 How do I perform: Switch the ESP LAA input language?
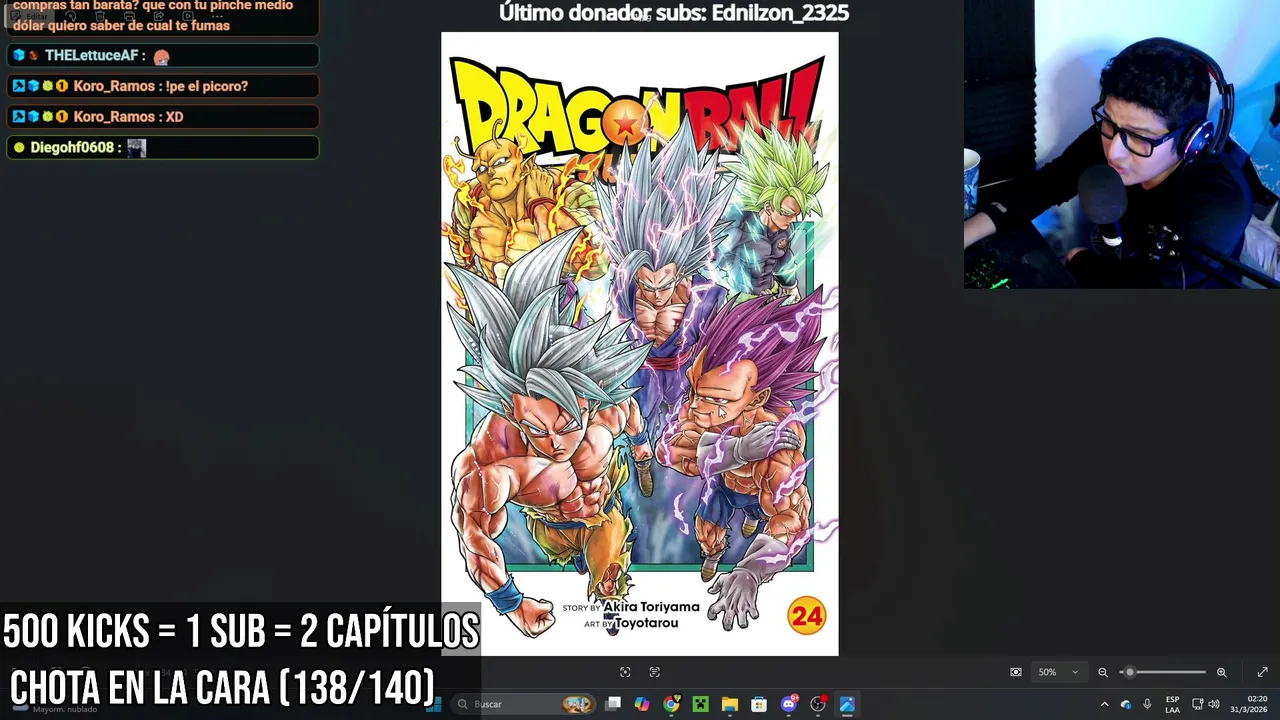coord(1173,704)
